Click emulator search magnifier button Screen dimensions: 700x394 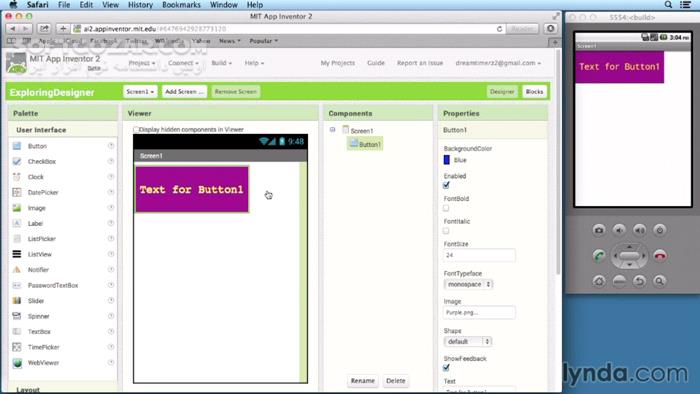(659, 281)
